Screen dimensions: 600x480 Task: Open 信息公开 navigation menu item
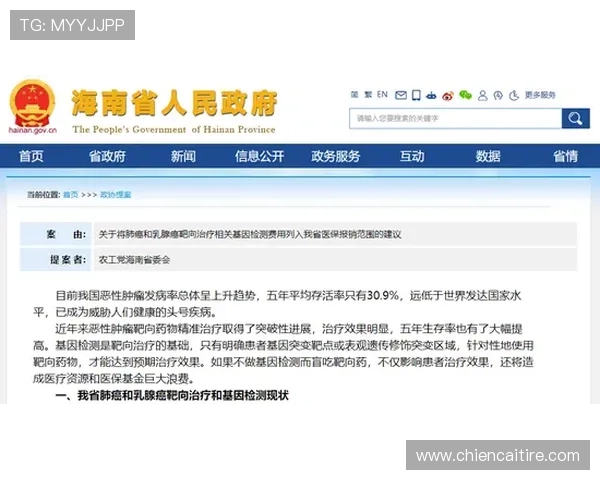click(259, 156)
